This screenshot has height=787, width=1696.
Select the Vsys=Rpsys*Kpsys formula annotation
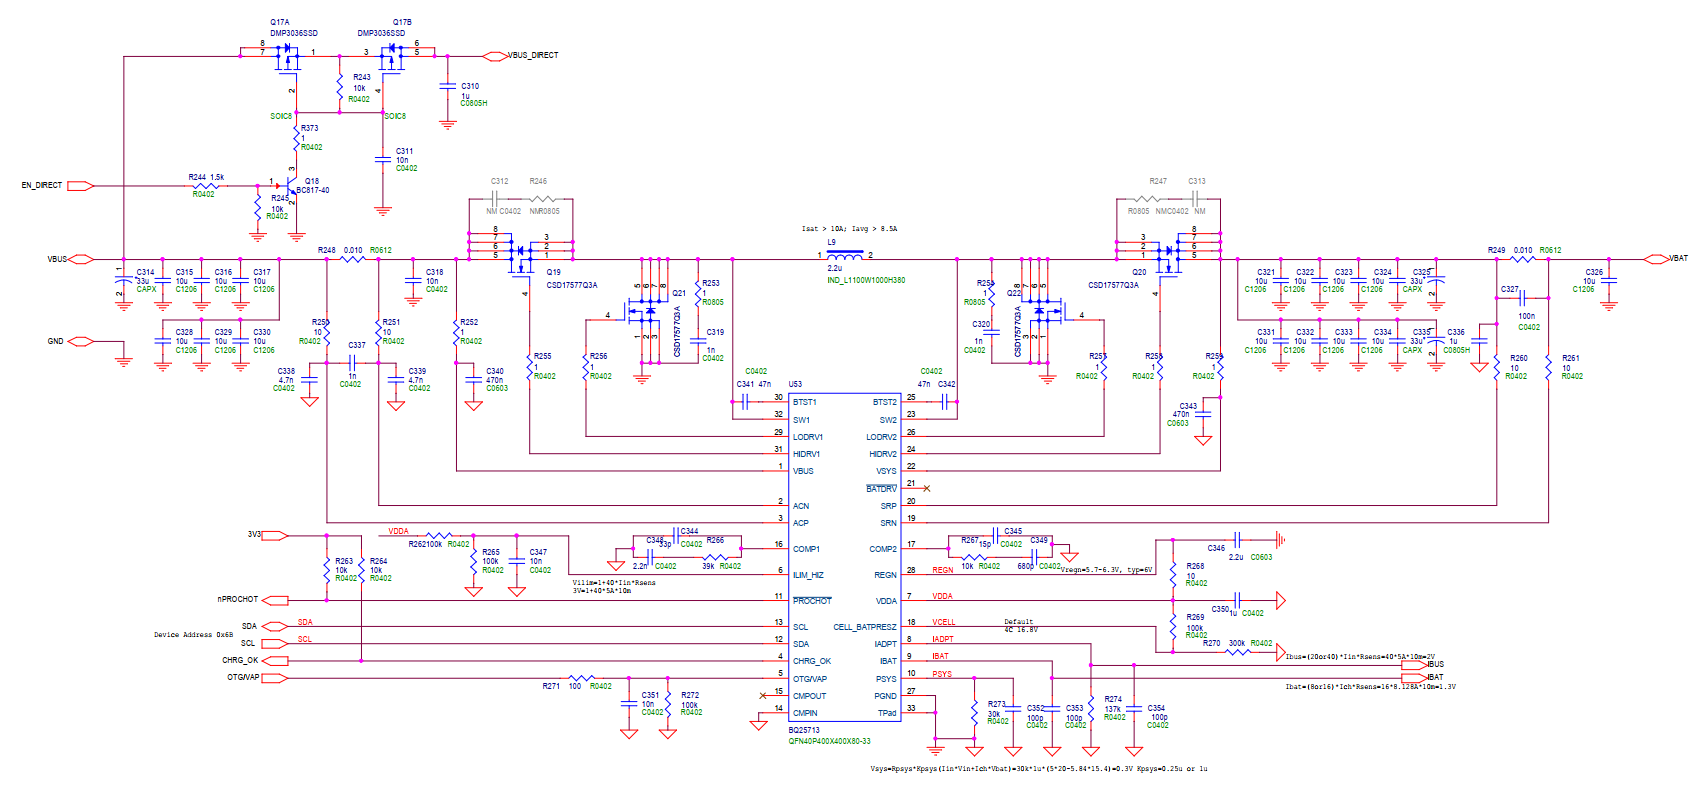point(1039,769)
